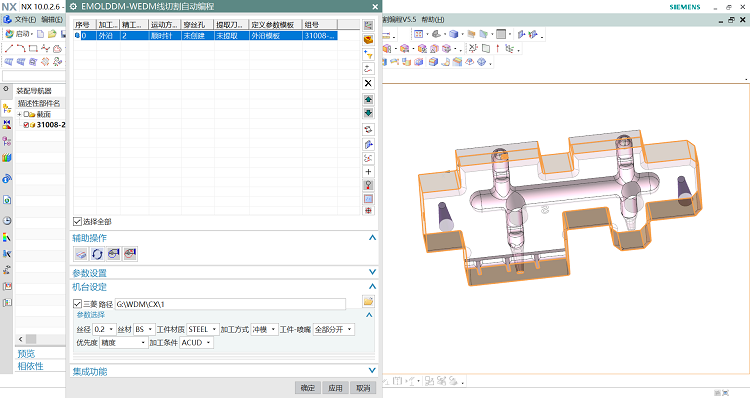The image size is (750, 398).
Task: Open the 相依性 panel in the navigator
Action: click(30, 366)
